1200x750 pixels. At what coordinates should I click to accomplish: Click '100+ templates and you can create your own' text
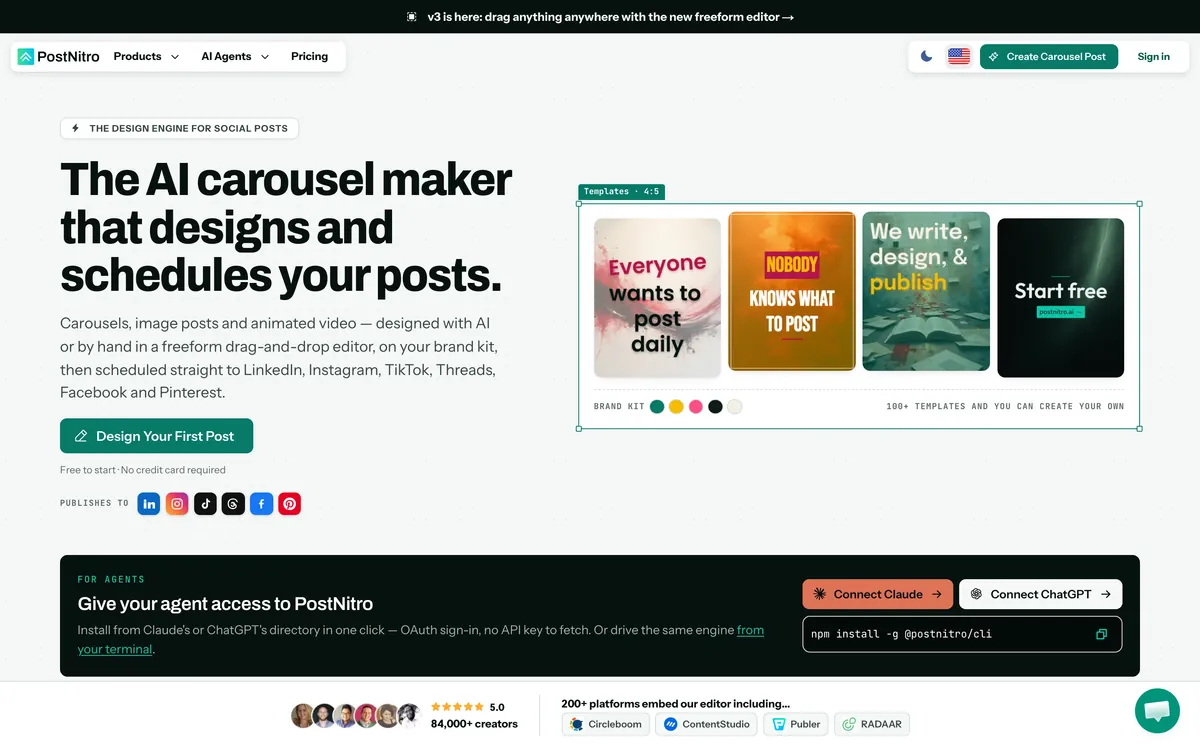(x=1005, y=407)
